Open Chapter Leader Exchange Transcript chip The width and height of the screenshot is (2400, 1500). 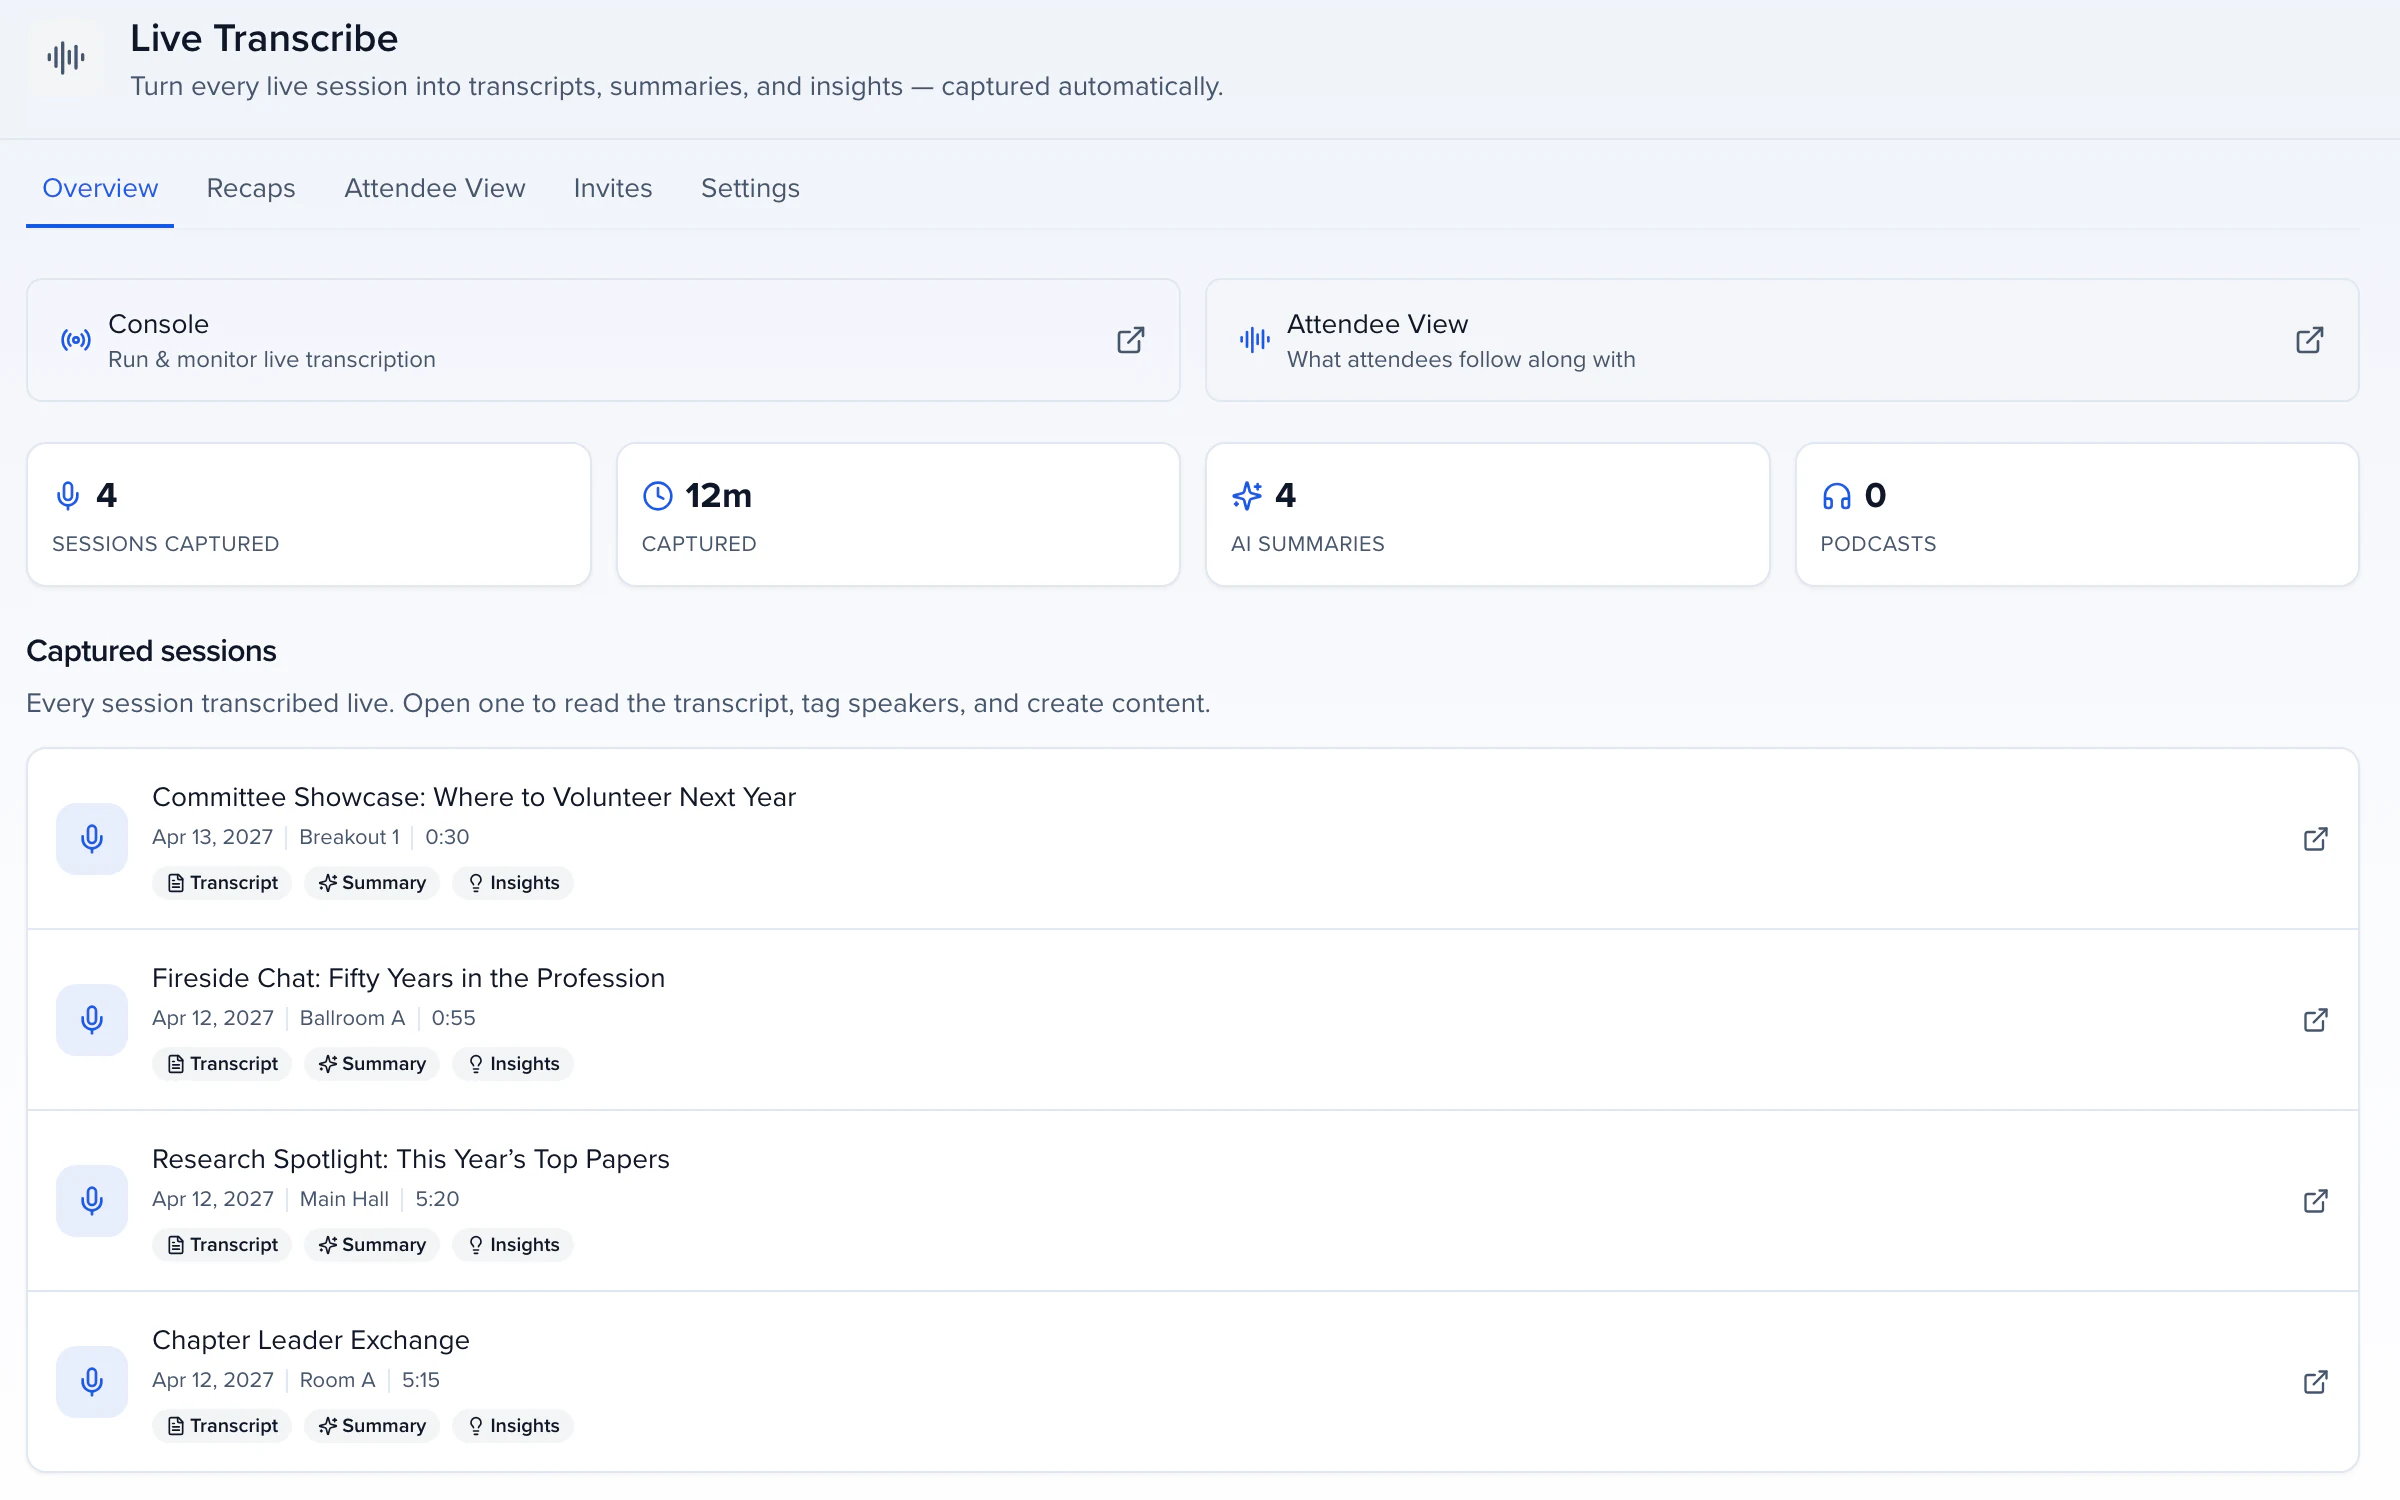coord(222,1426)
